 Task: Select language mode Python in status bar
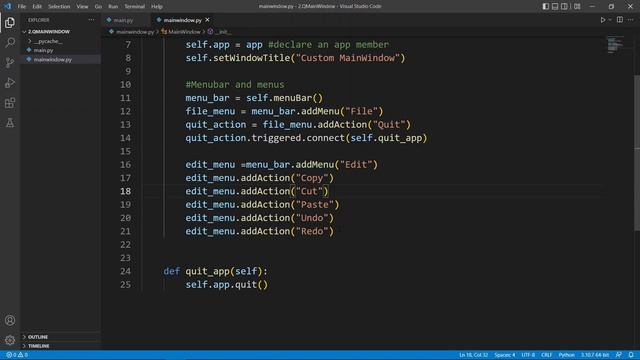567,355
